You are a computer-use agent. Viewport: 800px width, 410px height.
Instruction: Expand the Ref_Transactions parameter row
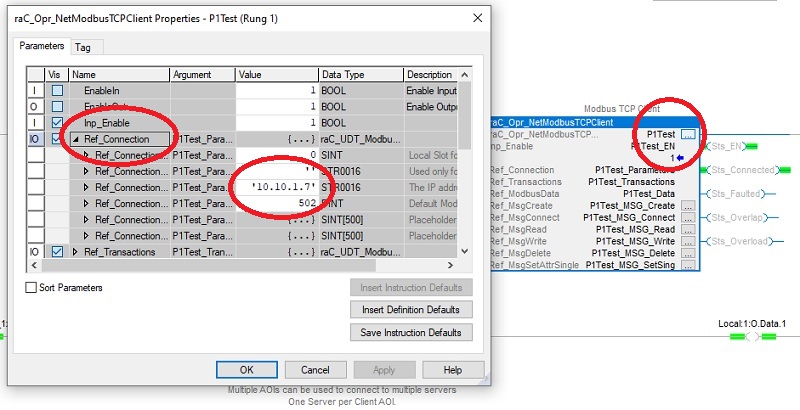pos(76,252)
